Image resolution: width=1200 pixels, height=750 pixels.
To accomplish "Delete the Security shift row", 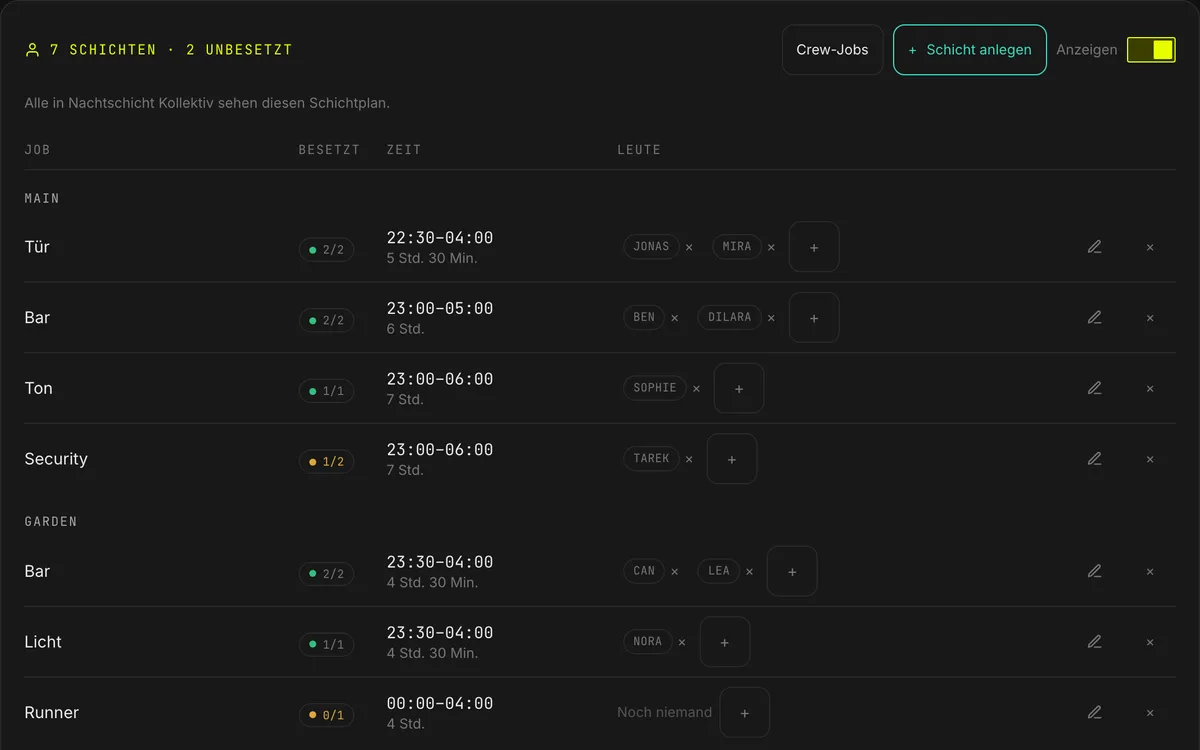I will [x=1150, y=459].
